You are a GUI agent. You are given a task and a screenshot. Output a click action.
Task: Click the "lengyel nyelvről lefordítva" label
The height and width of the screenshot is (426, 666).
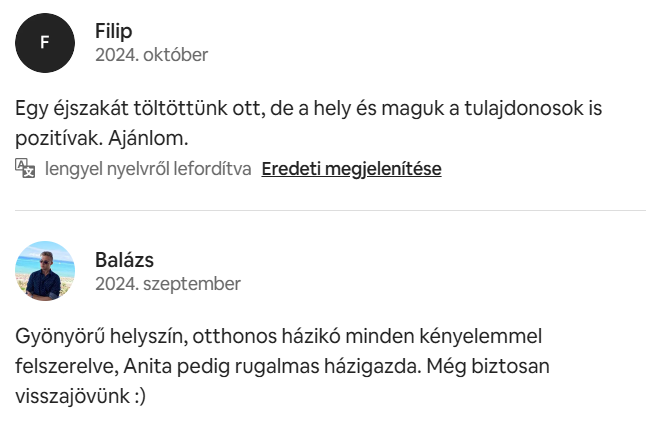pos(147,169)
